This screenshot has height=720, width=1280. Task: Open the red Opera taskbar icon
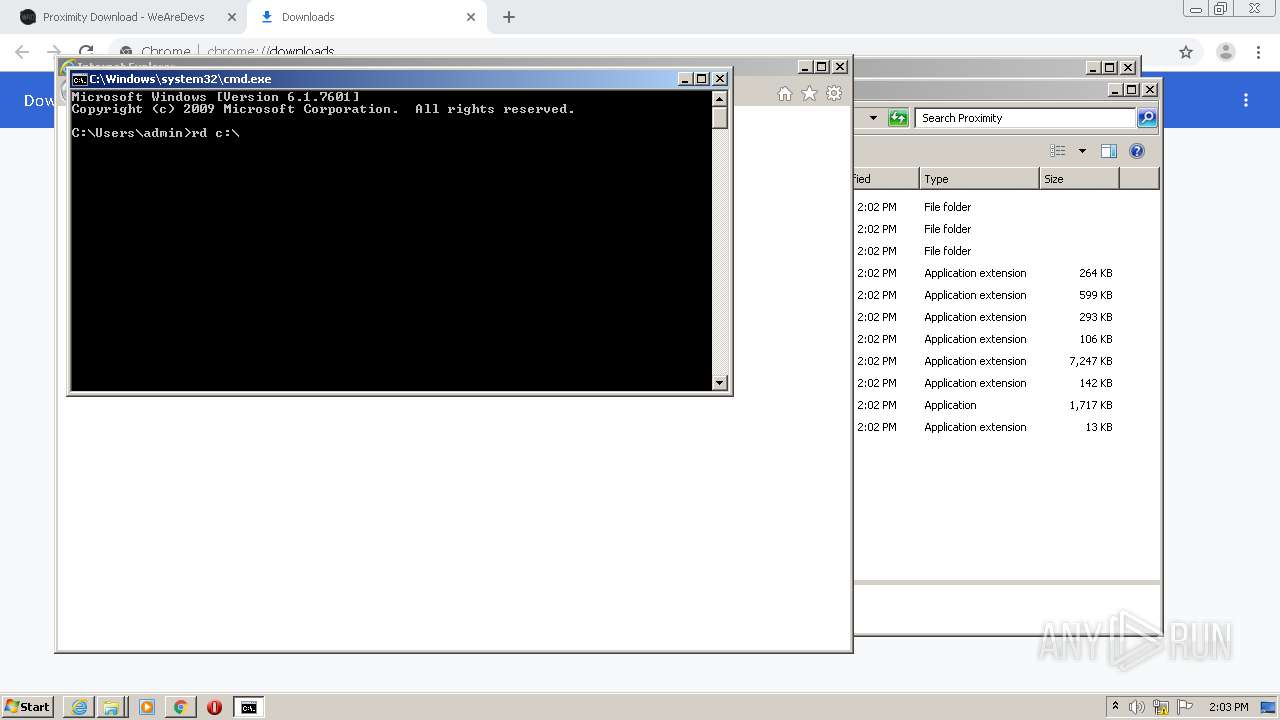click(x=214, y=707)
